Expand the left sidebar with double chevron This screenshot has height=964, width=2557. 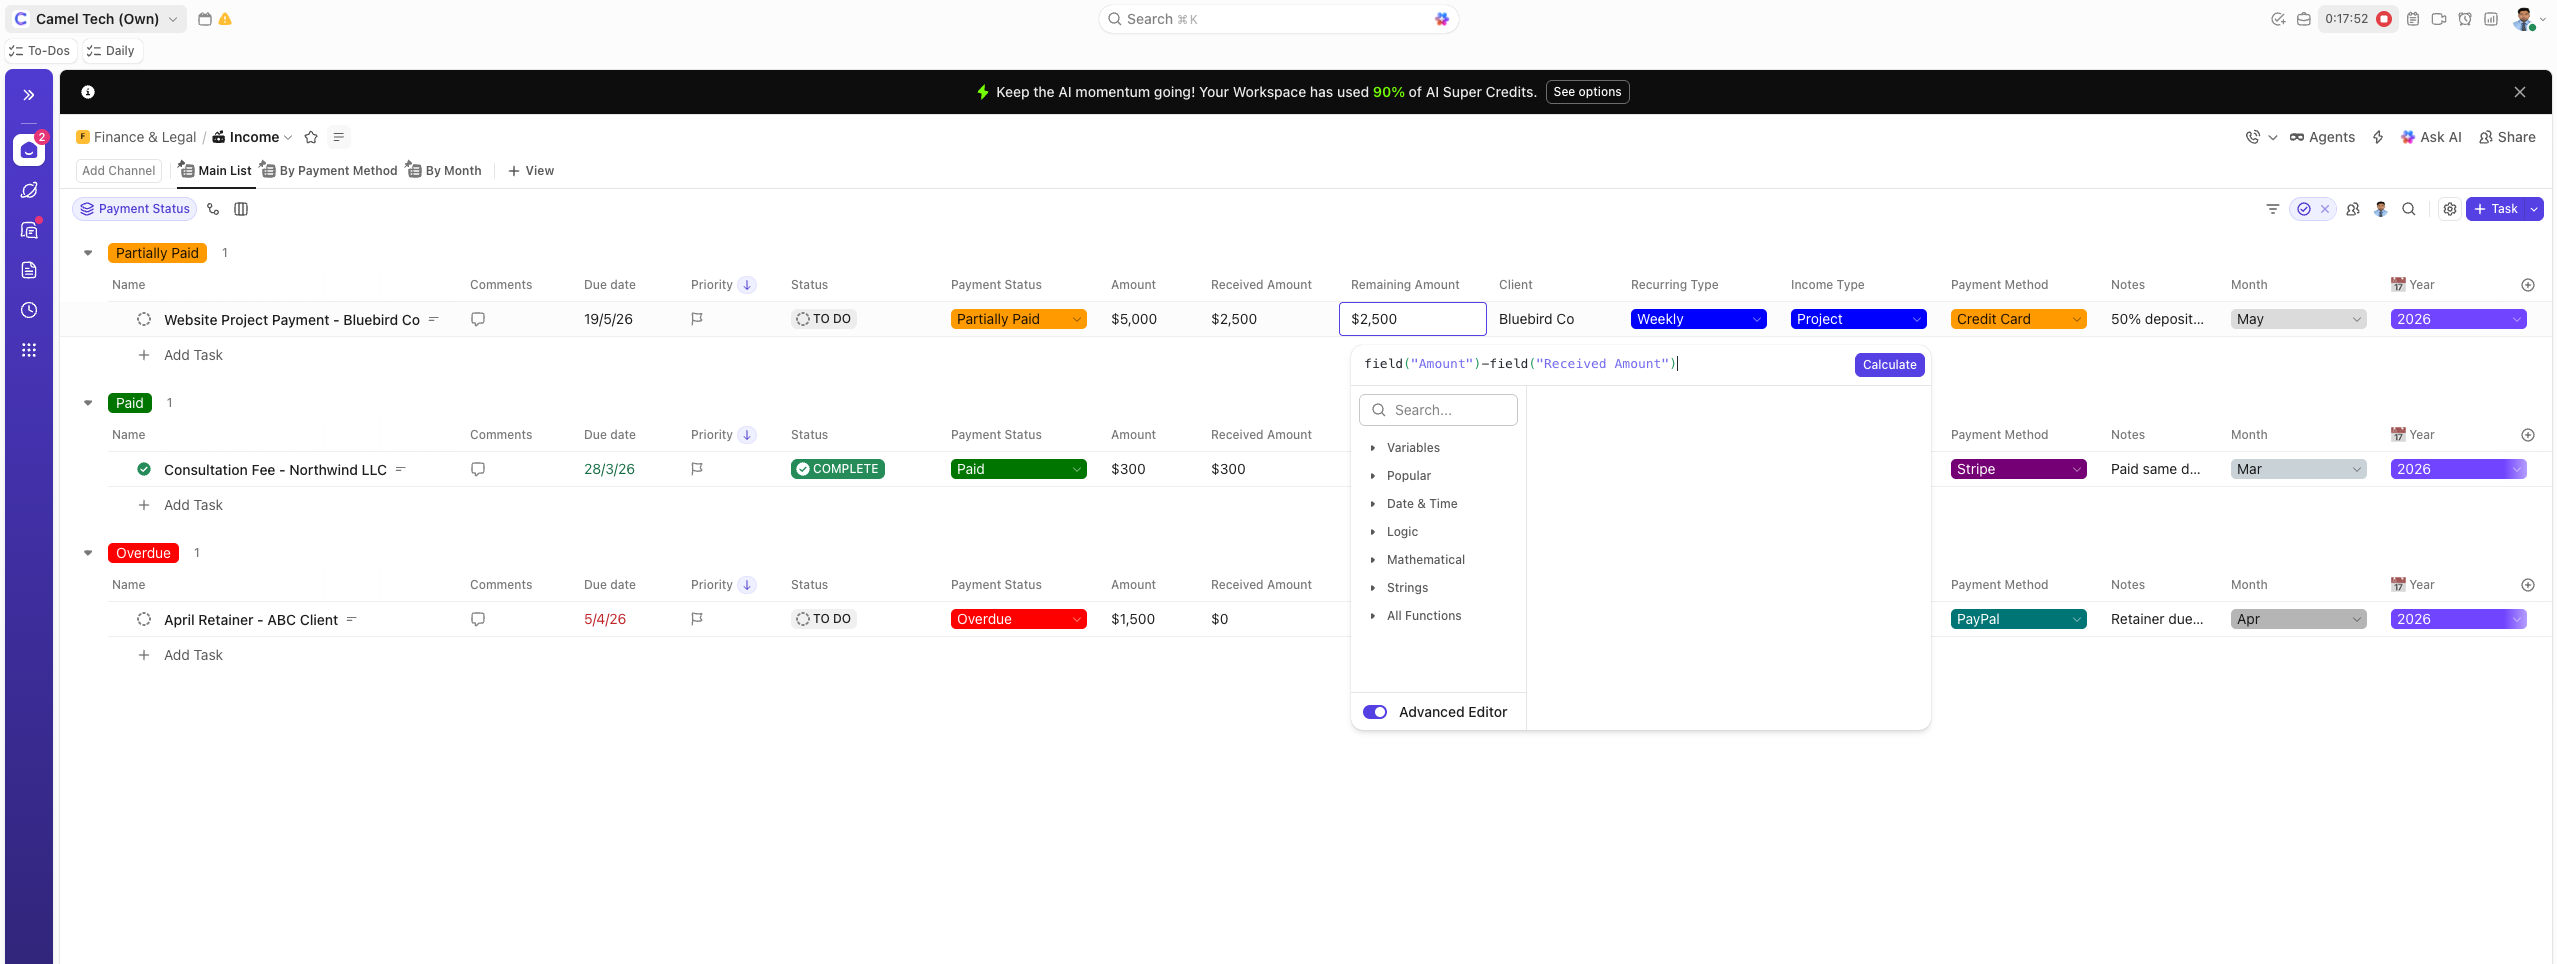[29, 95]
